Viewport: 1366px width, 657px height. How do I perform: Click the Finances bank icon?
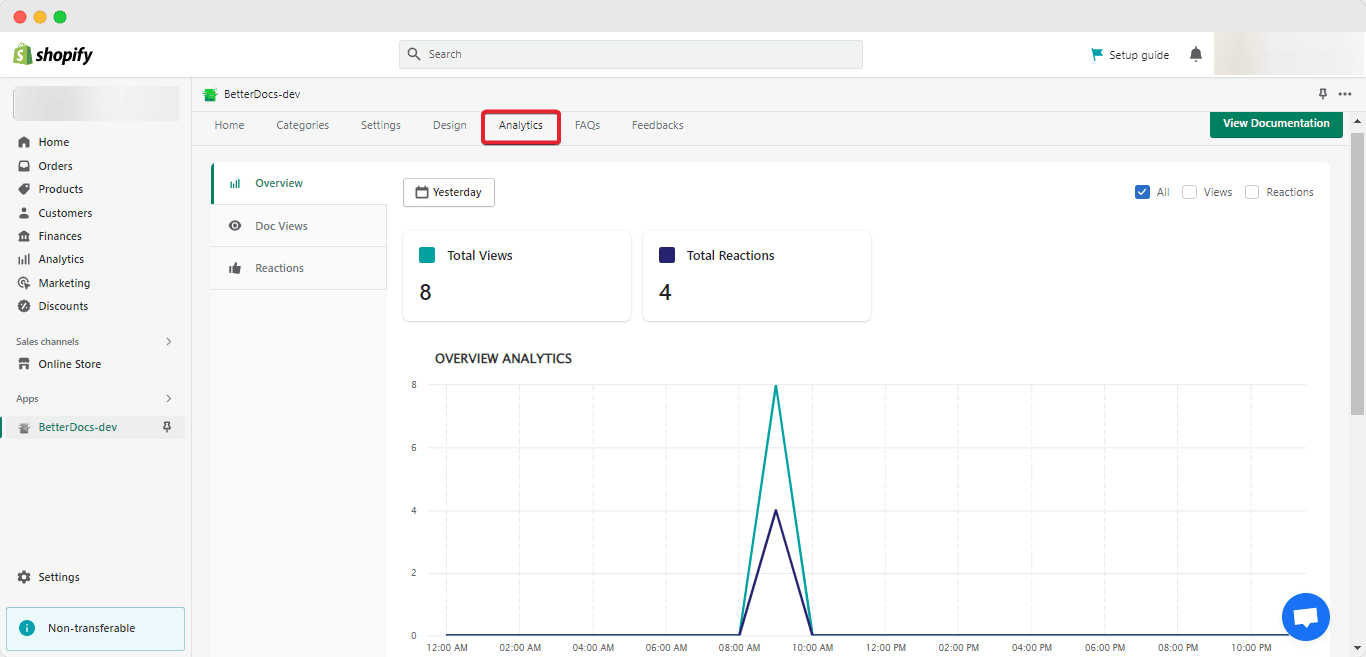point(24,236)
